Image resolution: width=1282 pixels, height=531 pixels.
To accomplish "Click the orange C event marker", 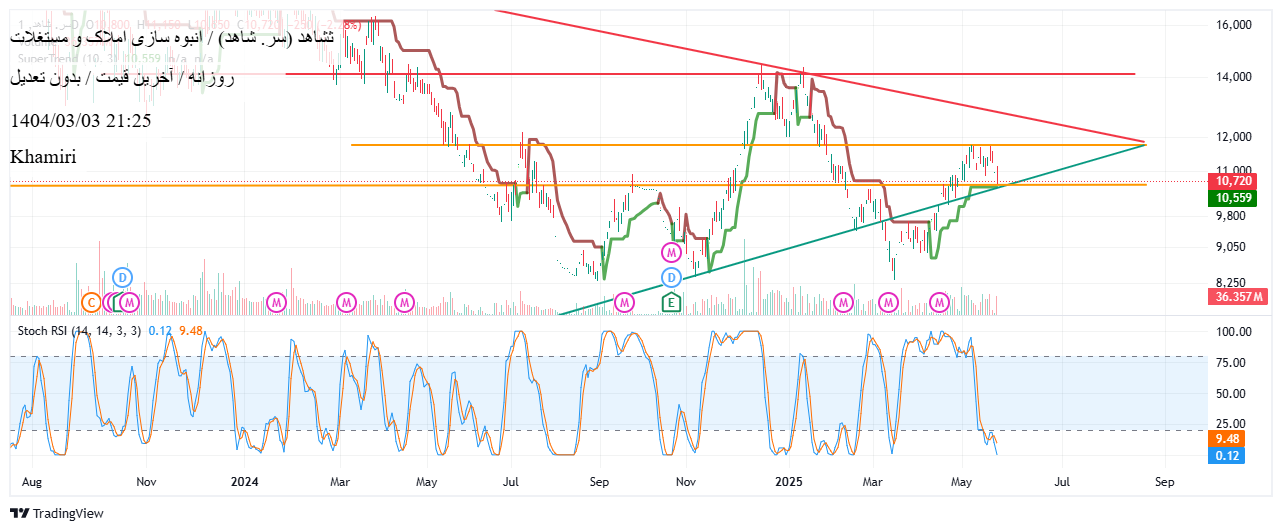I will tap(91, 301).
